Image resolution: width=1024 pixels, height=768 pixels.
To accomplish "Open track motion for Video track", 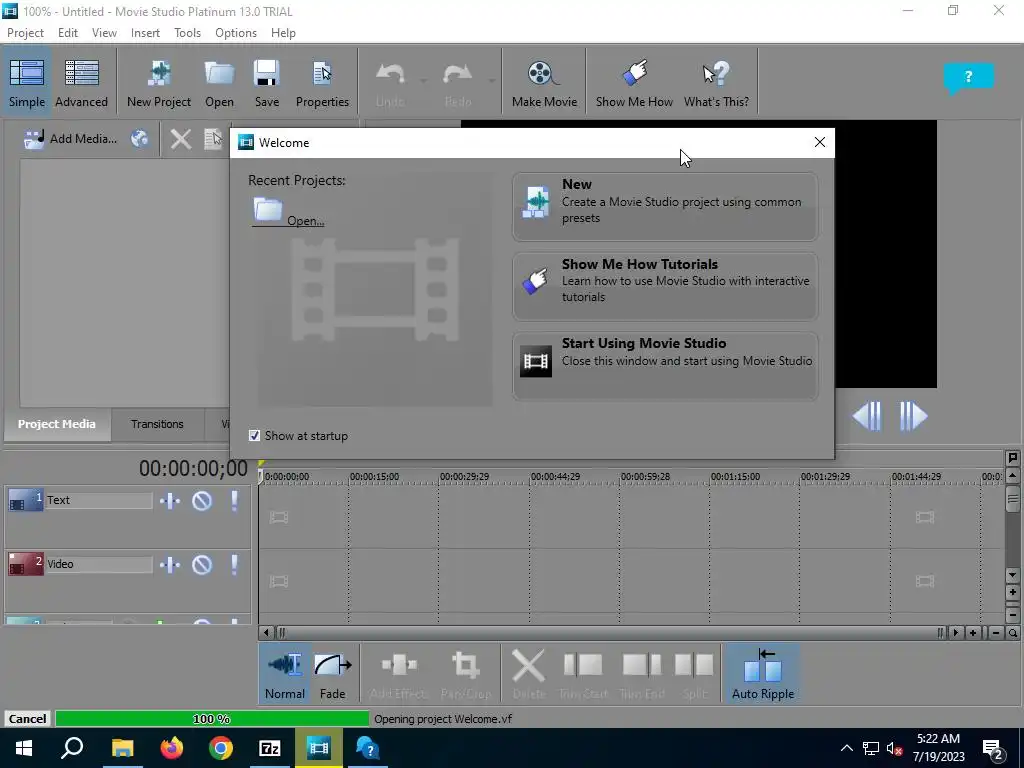I will tap(170, 565).
